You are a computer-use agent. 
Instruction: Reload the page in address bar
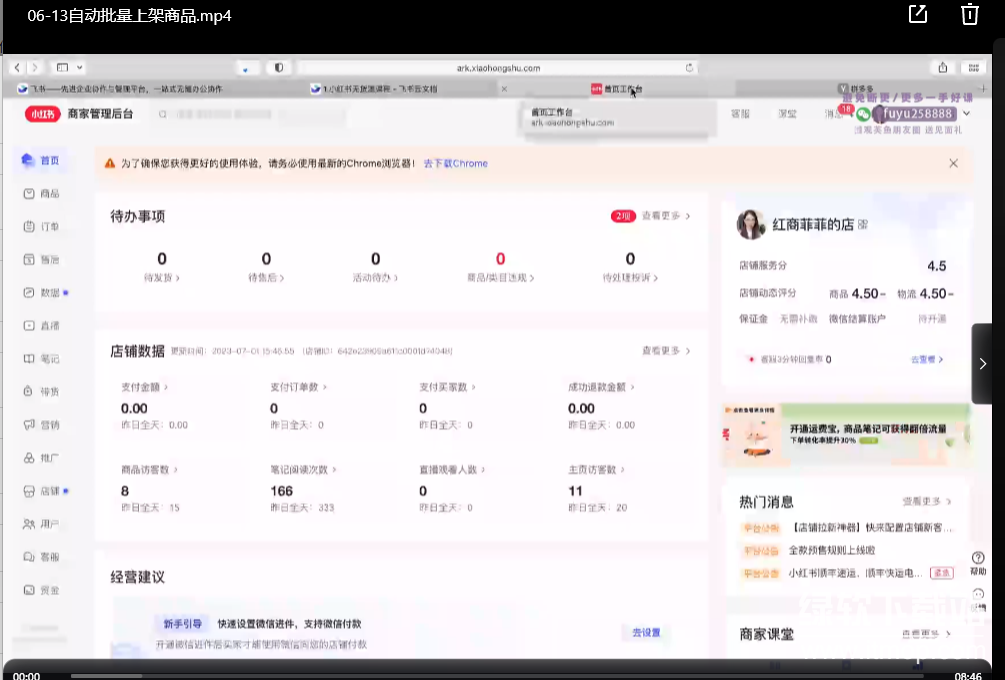[689, 67]
